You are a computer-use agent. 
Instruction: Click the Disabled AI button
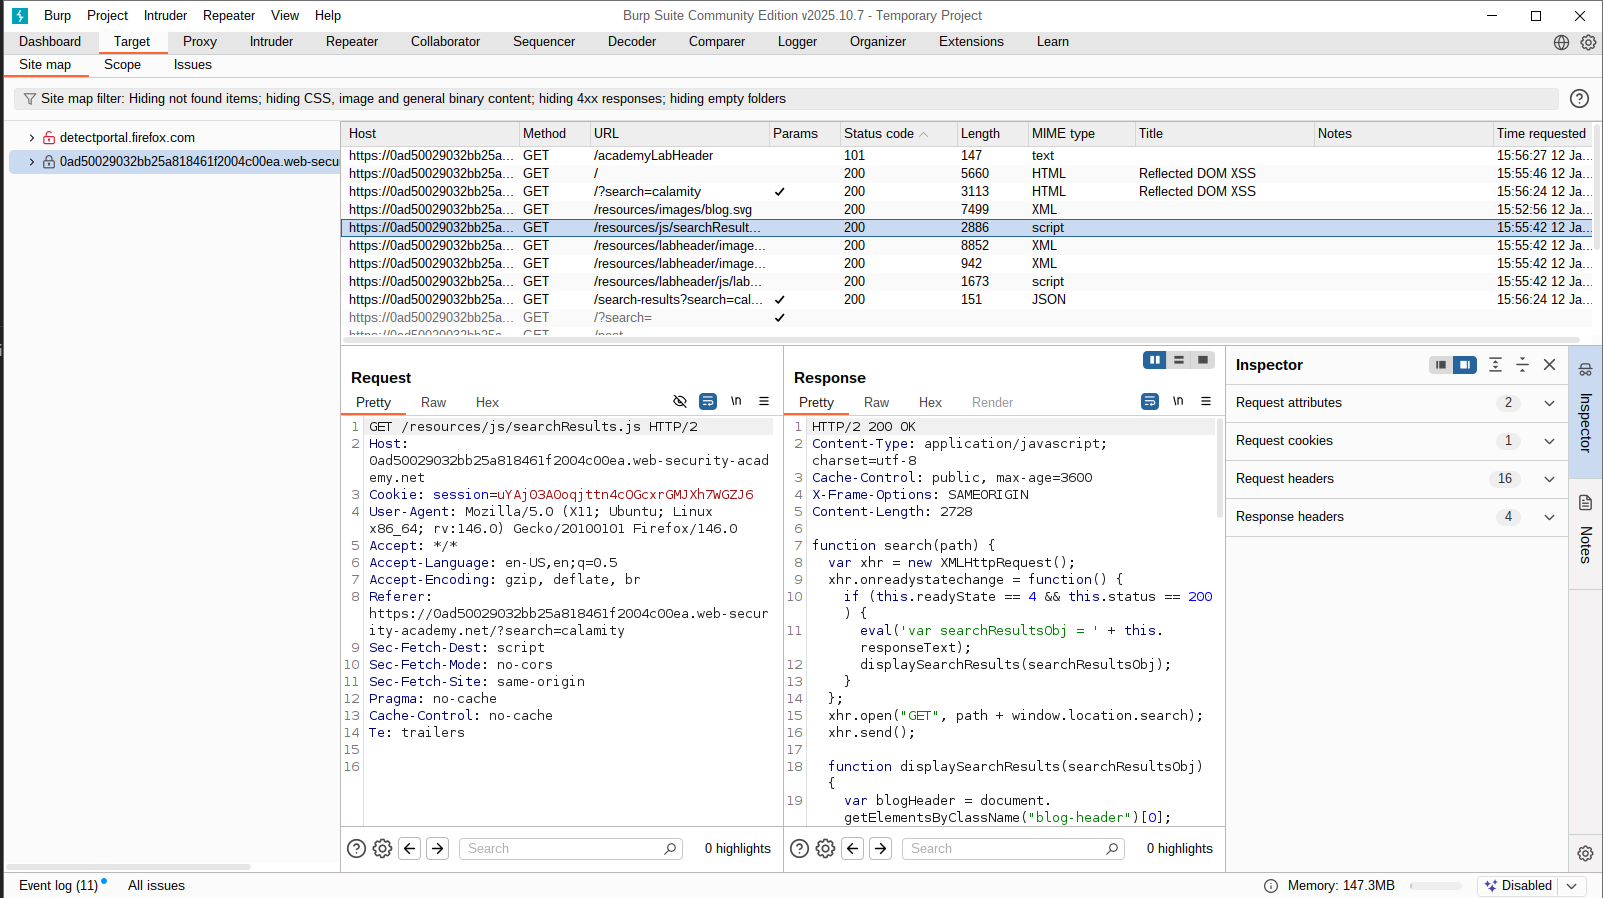[x=1518, y=886]
